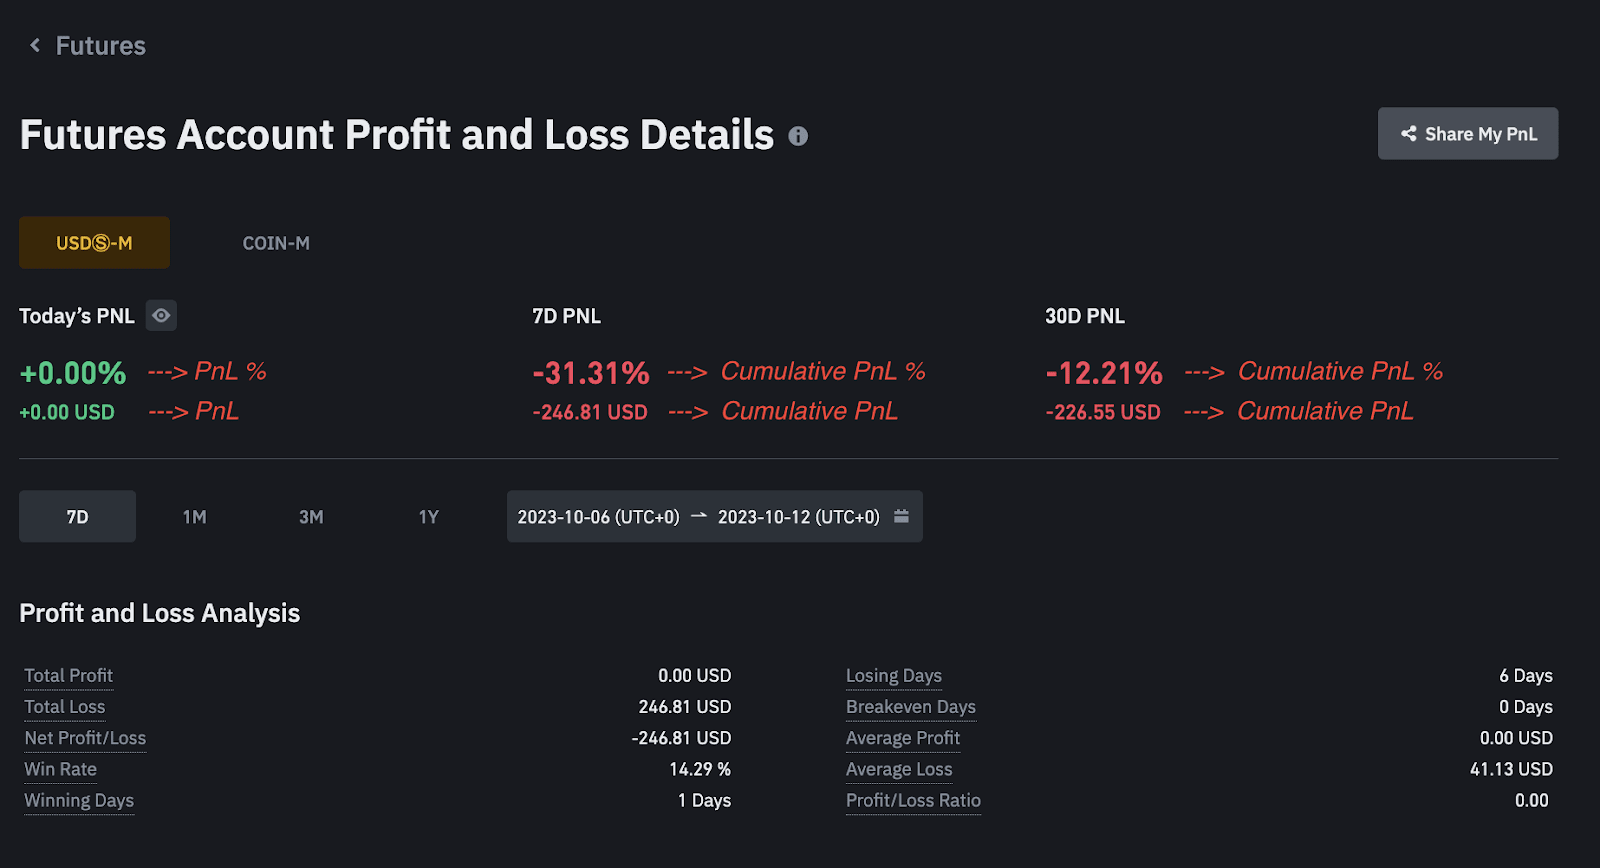Open the calendar icon in the date range
This screenshot has height=868, width=1600.
[x=899, y=516]
